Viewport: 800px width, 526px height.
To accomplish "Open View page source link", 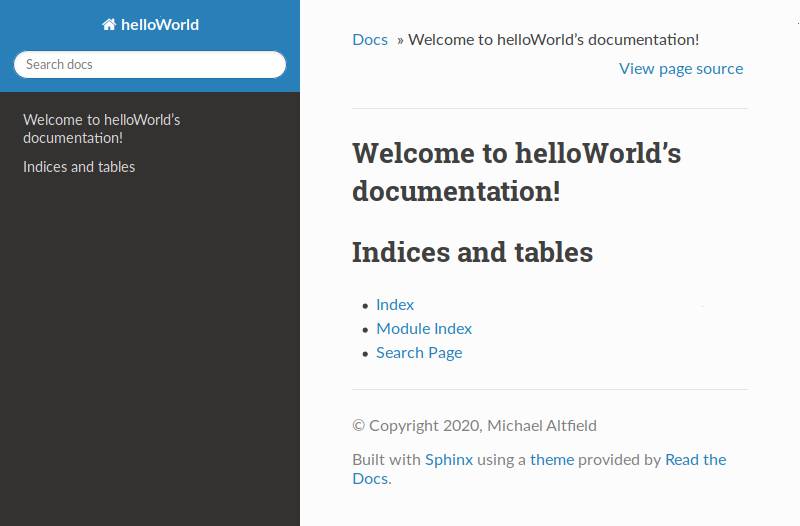I will click(681, 68).
